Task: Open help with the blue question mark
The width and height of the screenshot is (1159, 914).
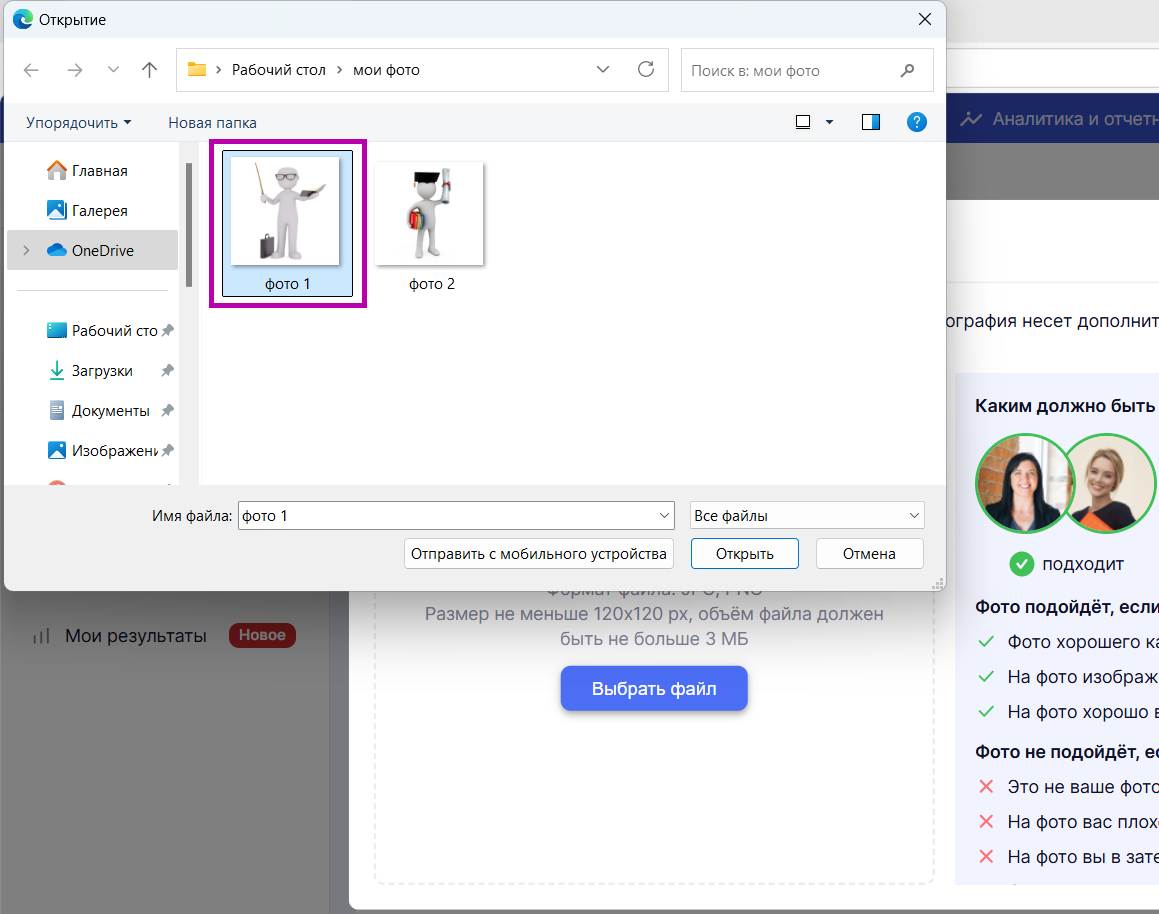Action: 917,122
